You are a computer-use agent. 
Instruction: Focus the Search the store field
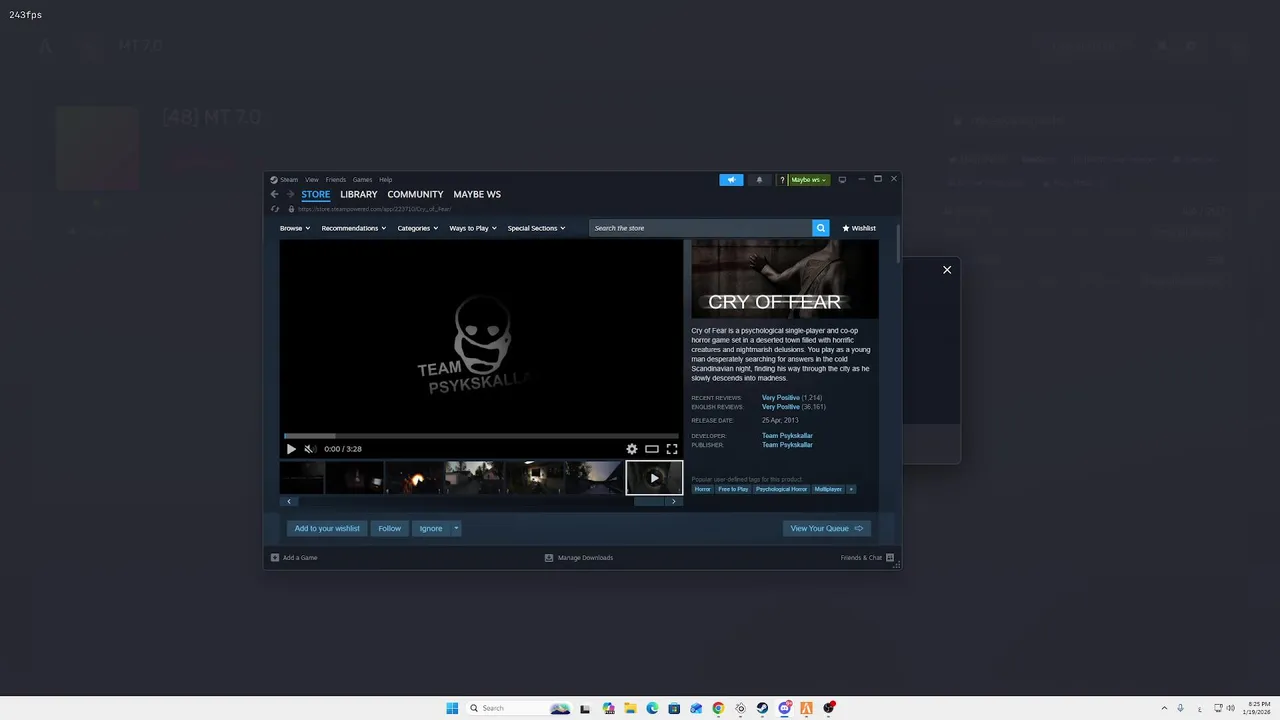click(x=701, y=228)
